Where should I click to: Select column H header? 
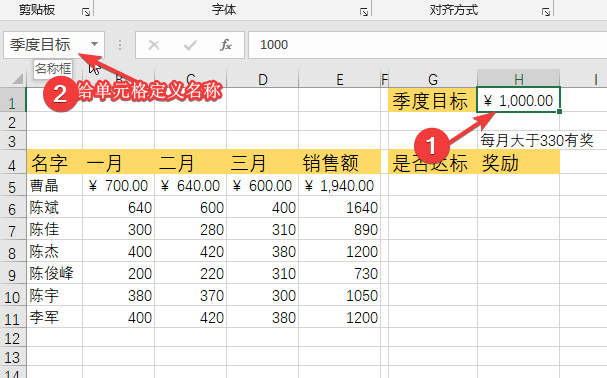pyautogui.click(x=519, y=79)
